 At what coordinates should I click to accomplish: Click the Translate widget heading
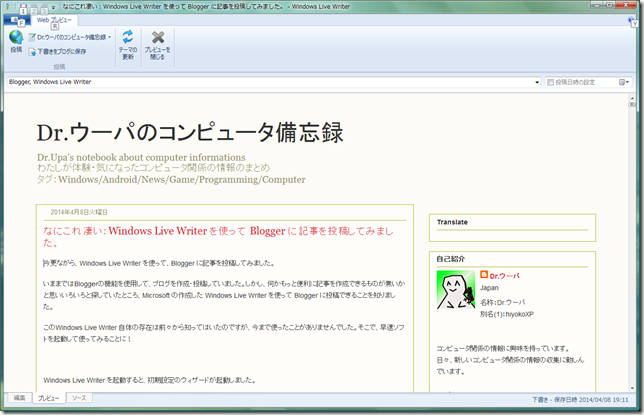click(x=452, y=222)
